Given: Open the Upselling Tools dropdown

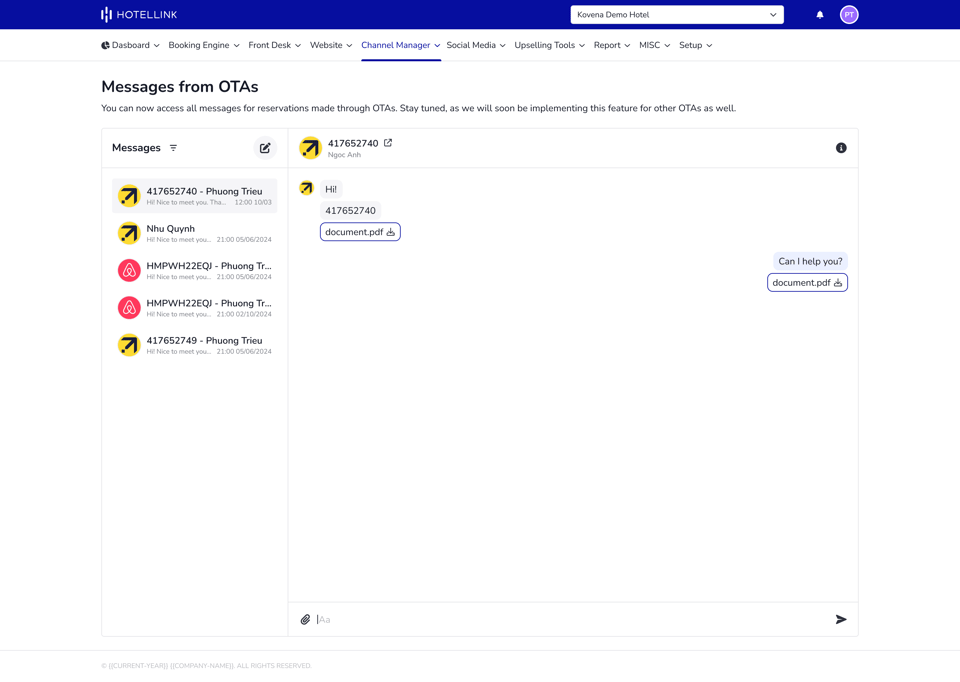Looking at the screenshot, I should tap(549, 45).
